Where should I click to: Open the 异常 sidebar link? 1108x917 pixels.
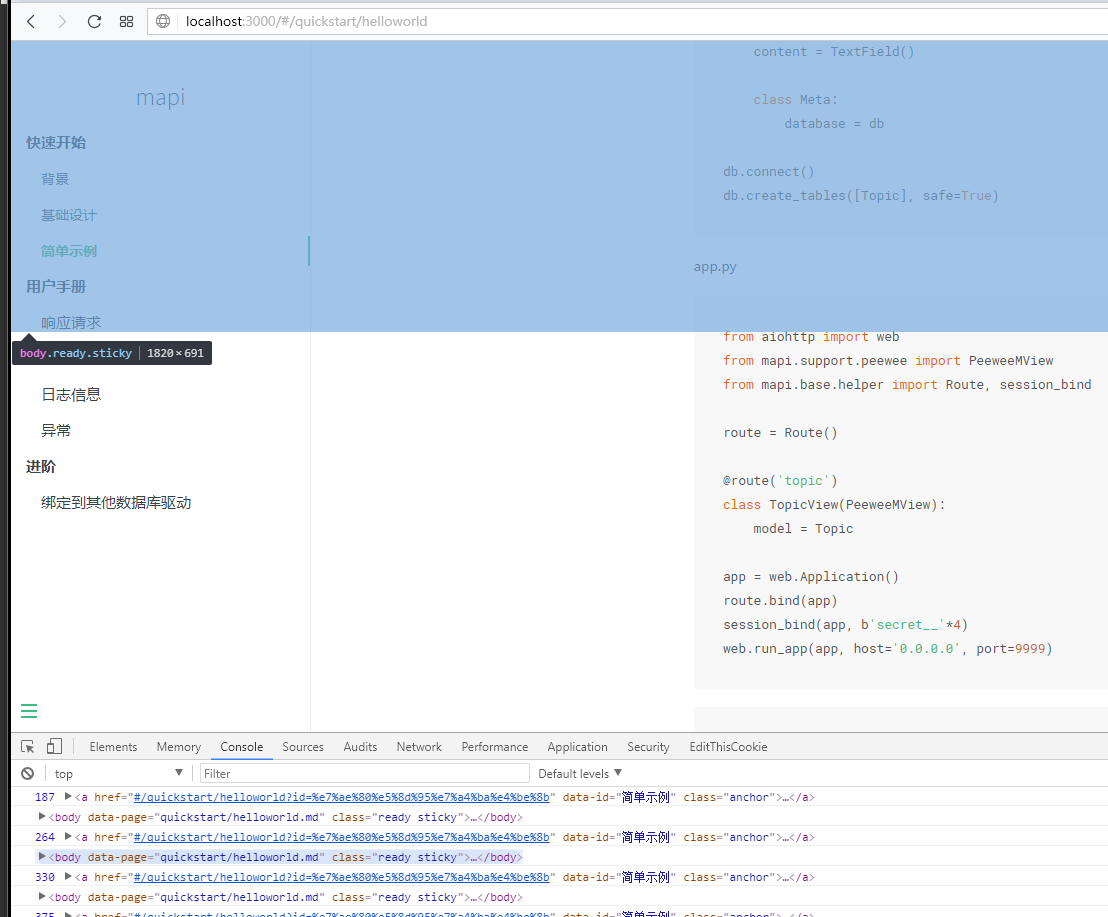click(x=56, y=430)
